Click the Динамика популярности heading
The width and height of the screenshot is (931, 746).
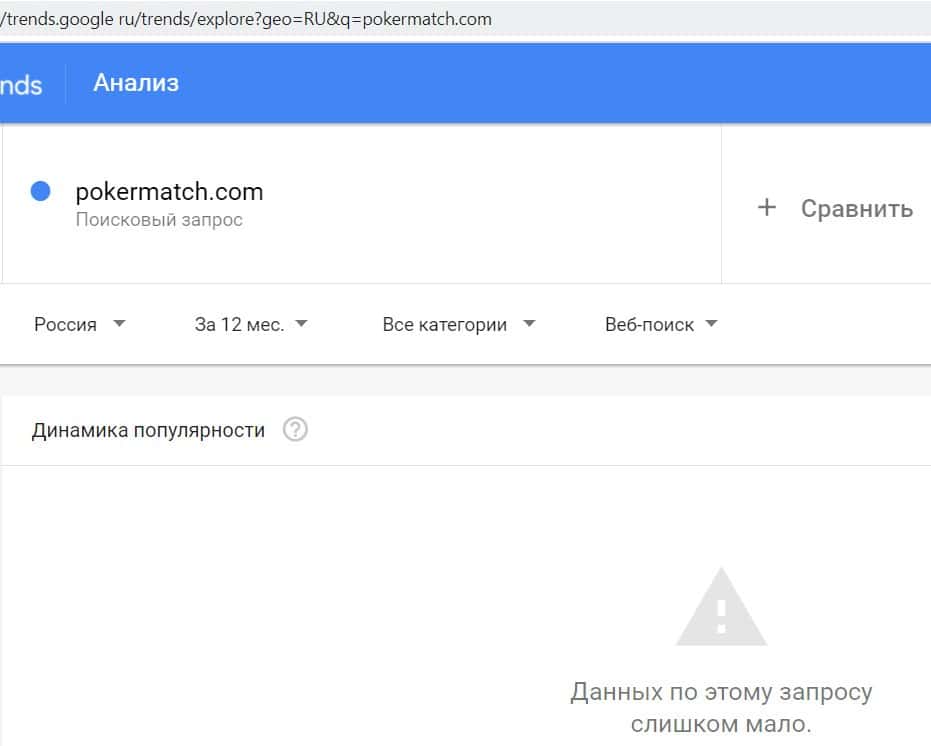149,430
